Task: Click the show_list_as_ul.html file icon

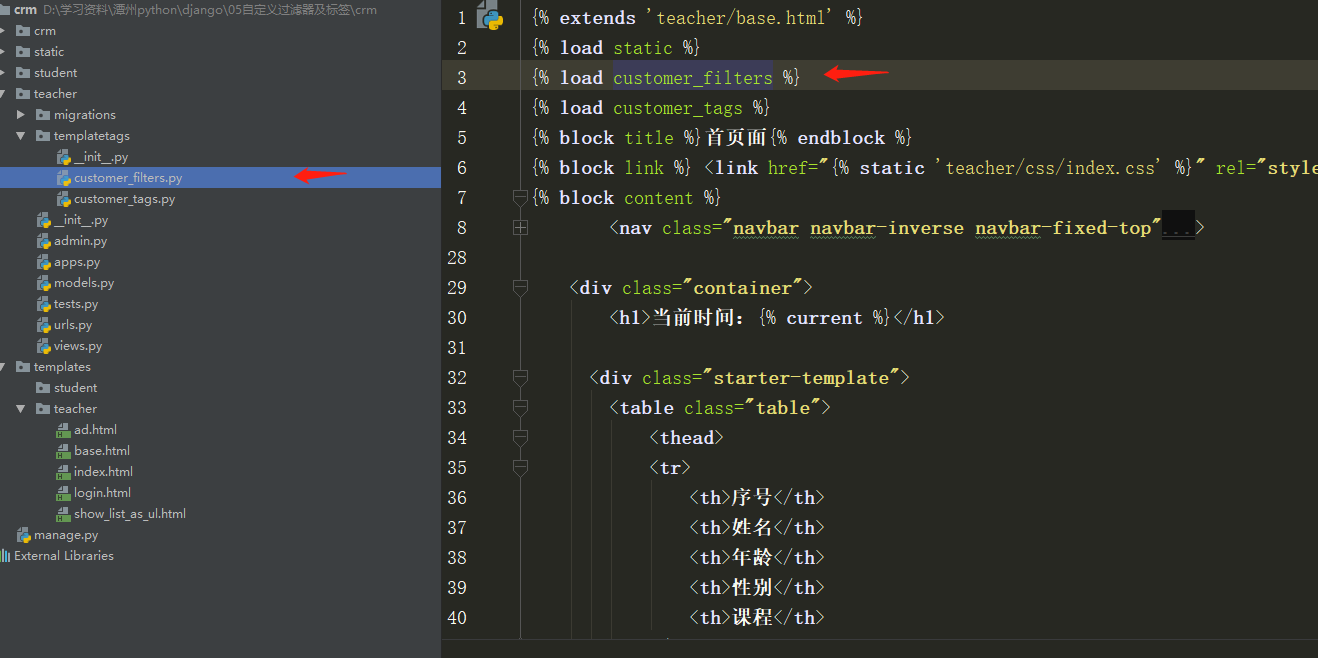Action: click(x=64, y=514)
